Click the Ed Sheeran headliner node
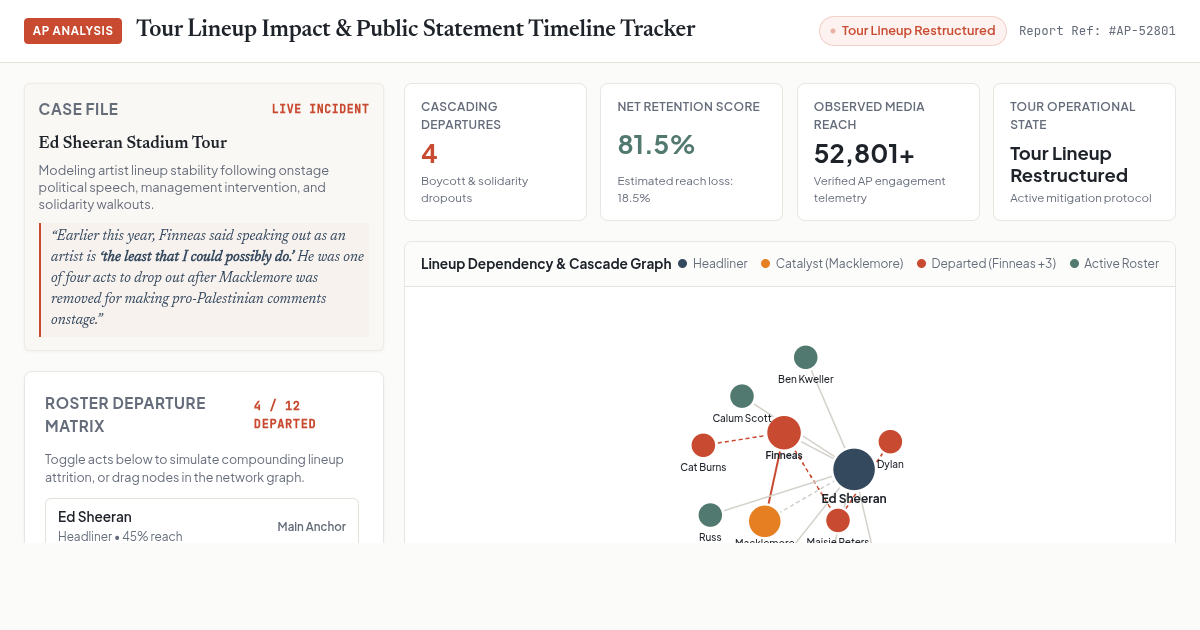1200x630 pixels. click(x=854, y=469)
